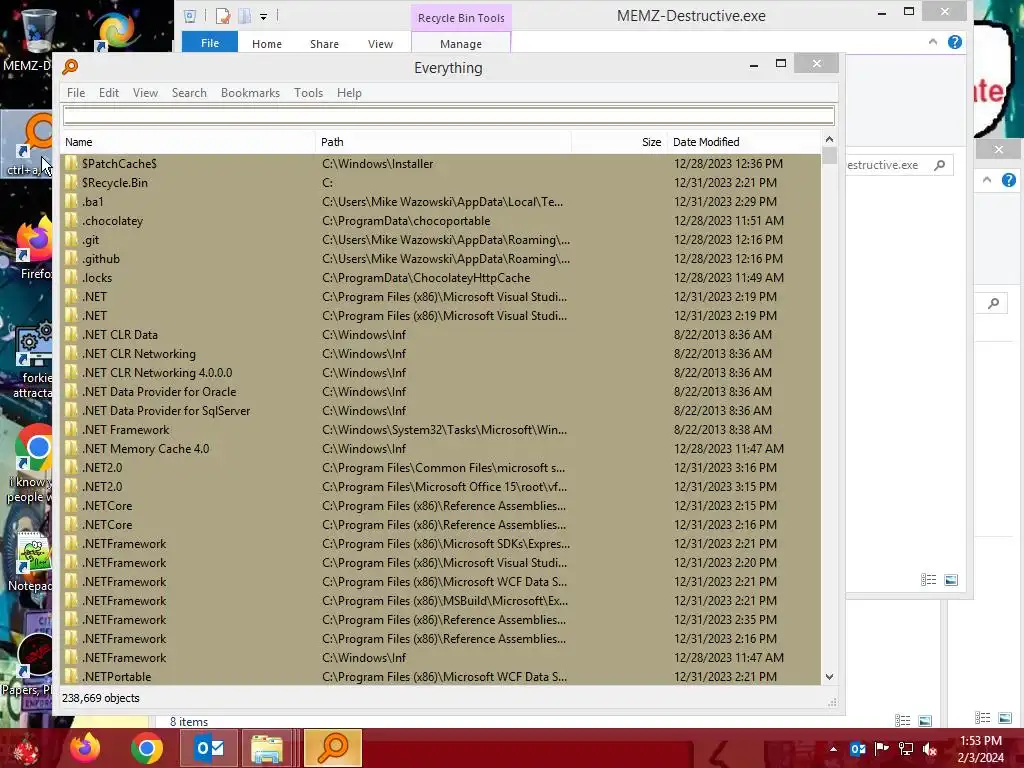Click the C:\Windows\Installer path cell
Image resolution: width=1024 pixels, height=768 pixels.
point(377,163)
